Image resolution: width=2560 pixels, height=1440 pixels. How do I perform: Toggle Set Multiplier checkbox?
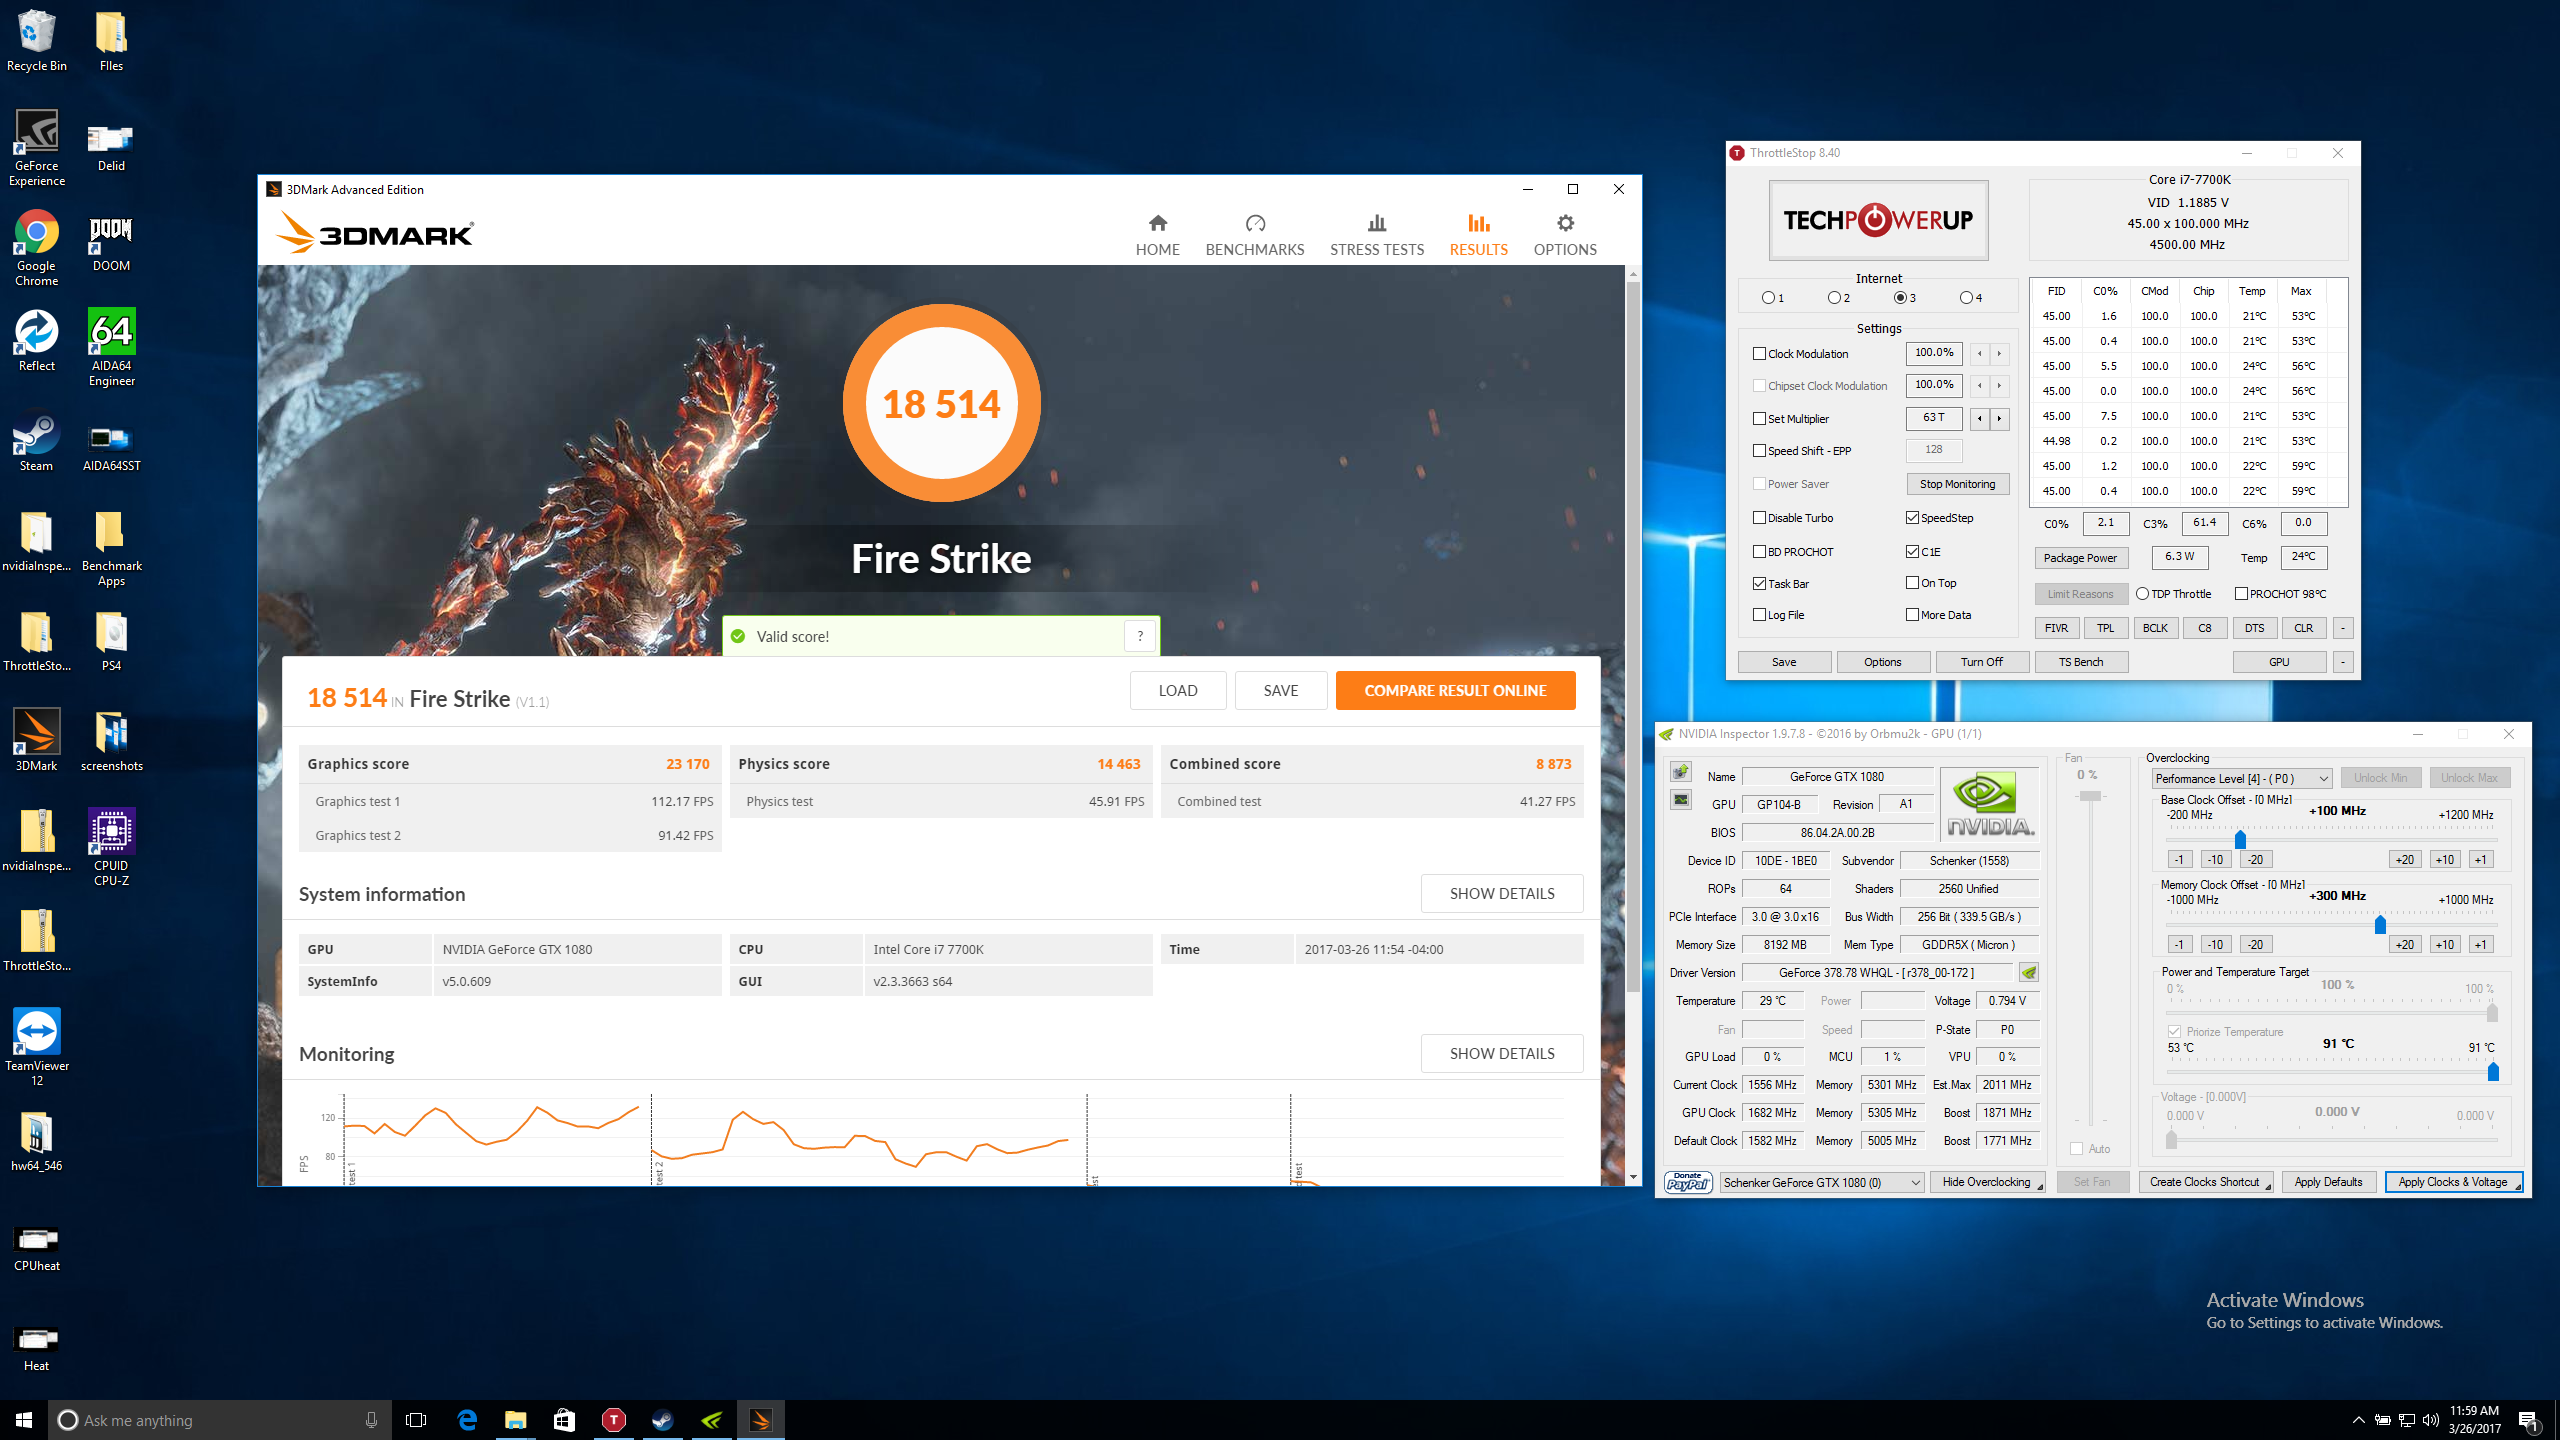click(x=1759, y=419)
